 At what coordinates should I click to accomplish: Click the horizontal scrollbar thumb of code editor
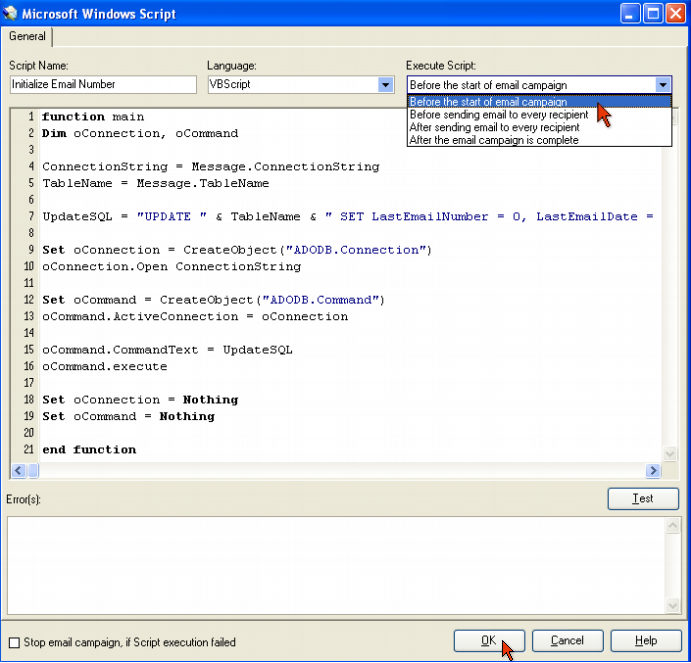(x=33, y=470)
